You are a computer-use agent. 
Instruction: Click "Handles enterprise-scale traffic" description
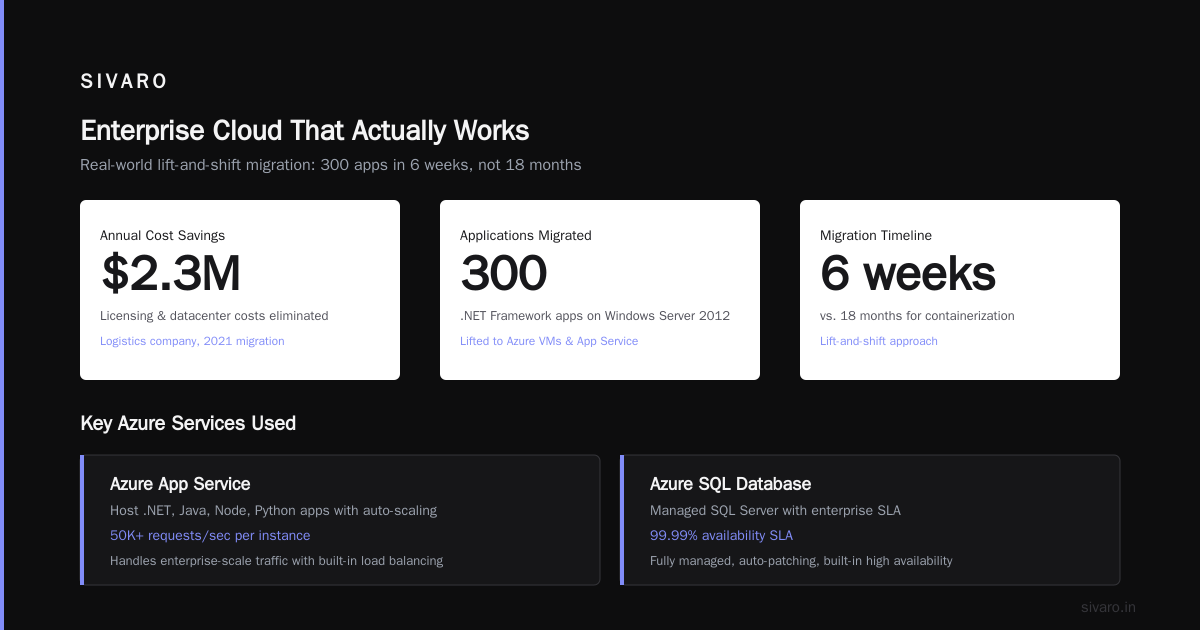tap(276, 561)
